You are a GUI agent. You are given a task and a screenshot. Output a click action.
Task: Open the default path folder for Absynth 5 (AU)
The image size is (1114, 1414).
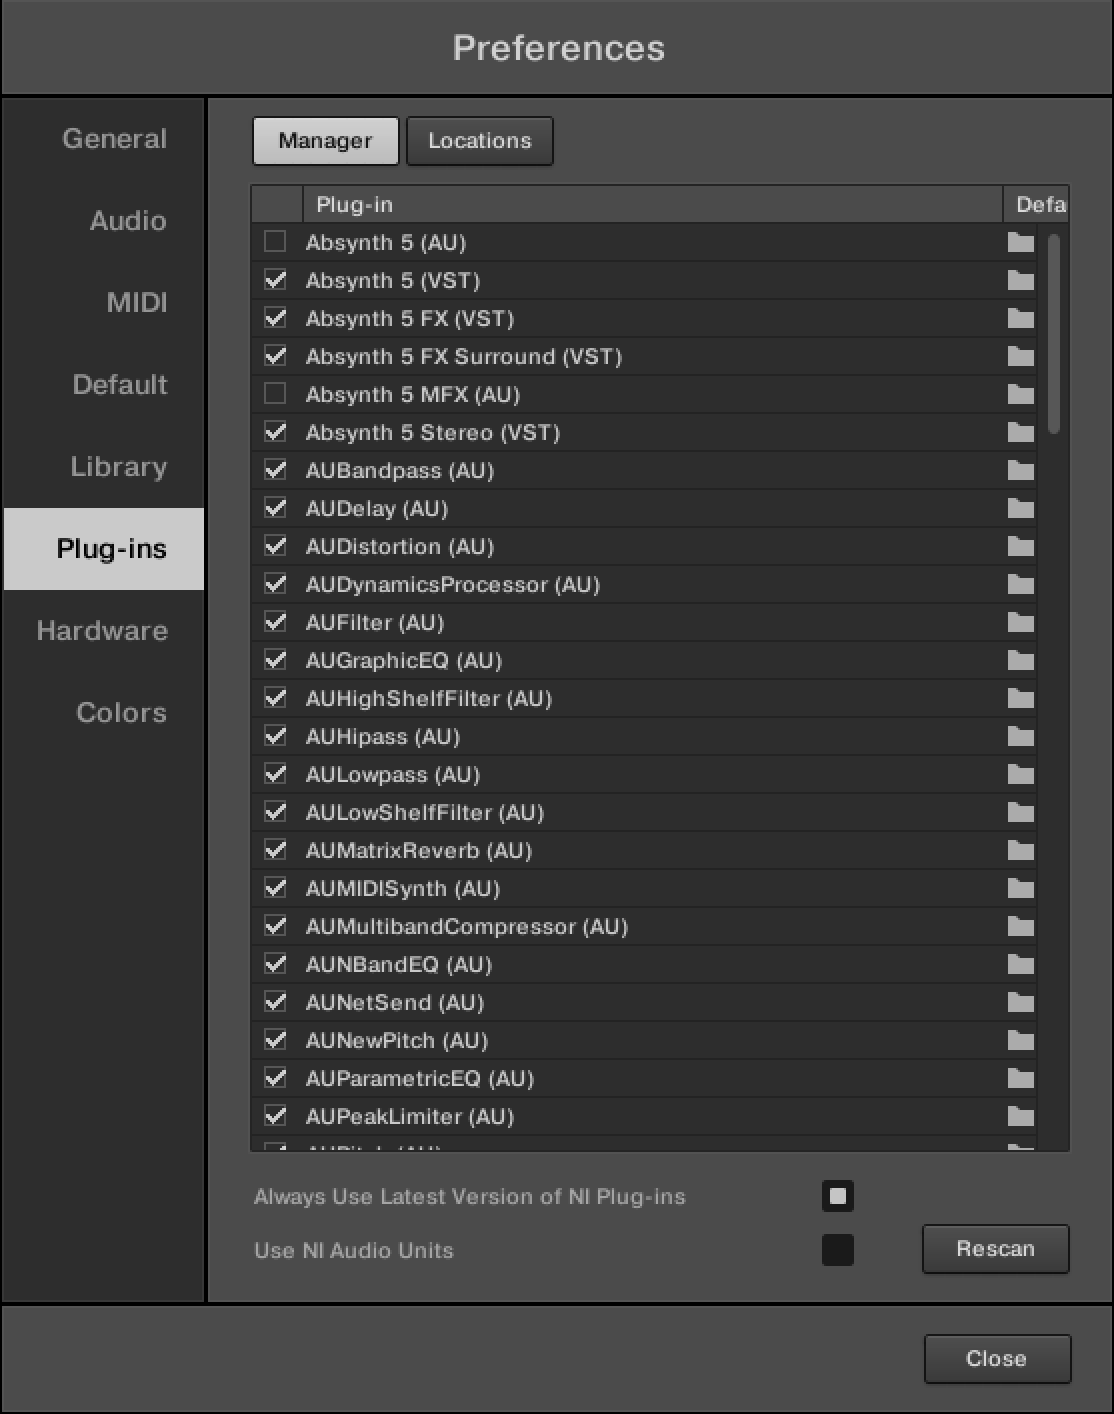(1022, 241)
